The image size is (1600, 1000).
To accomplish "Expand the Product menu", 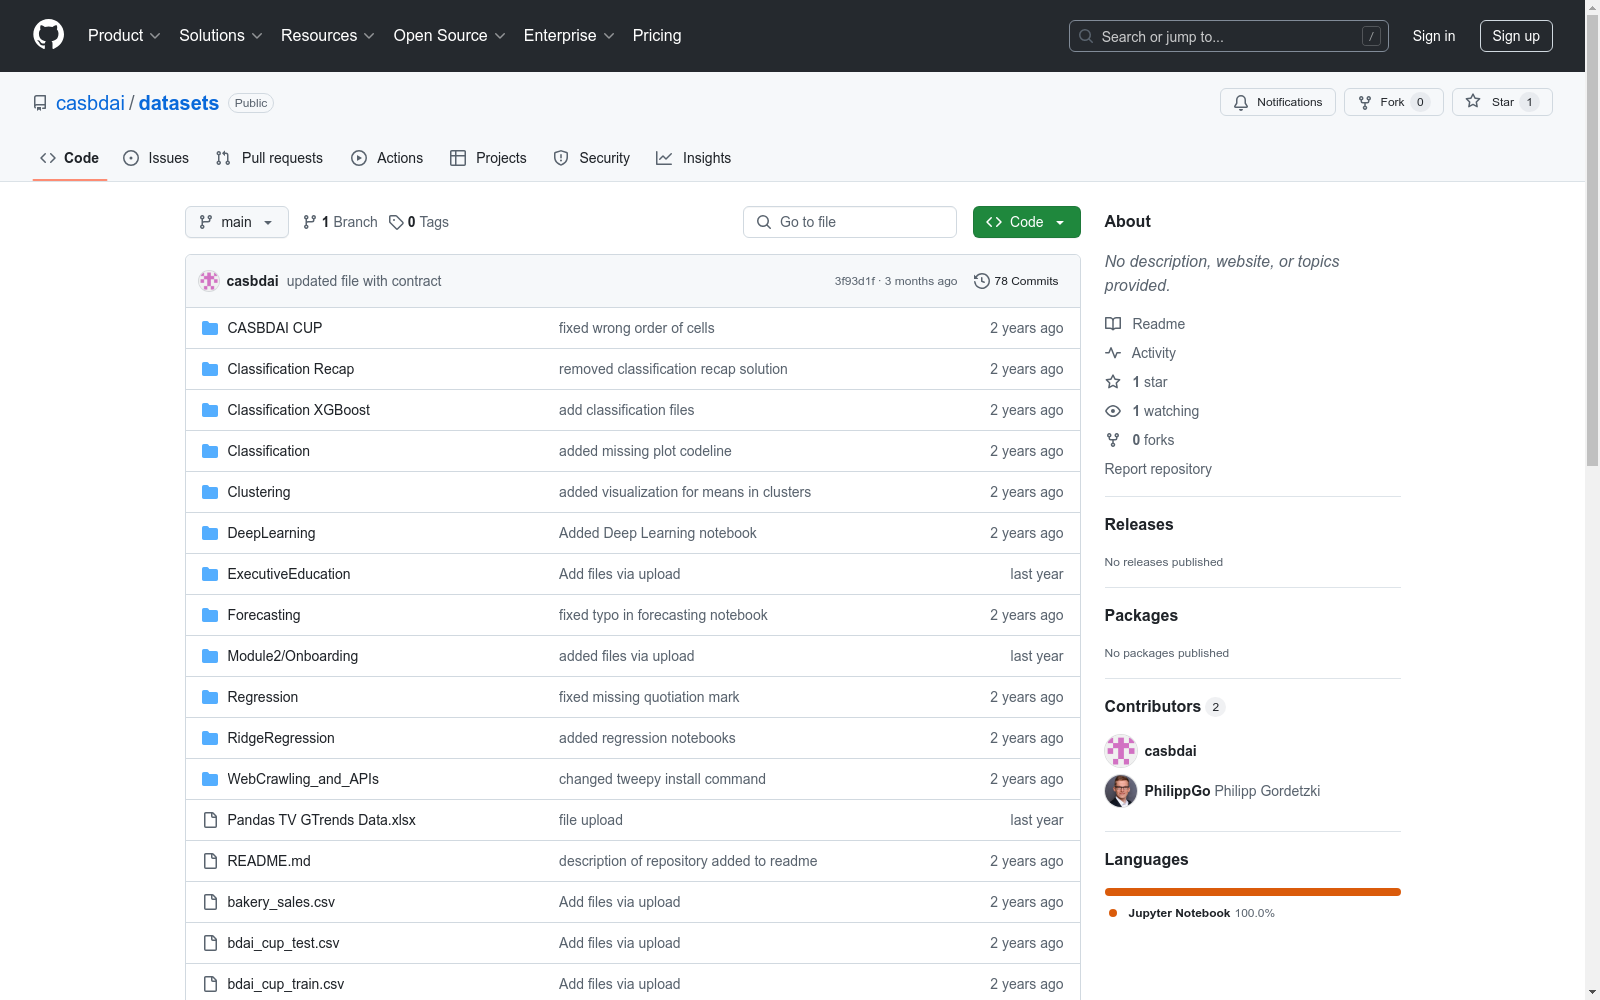I will 124,35.
